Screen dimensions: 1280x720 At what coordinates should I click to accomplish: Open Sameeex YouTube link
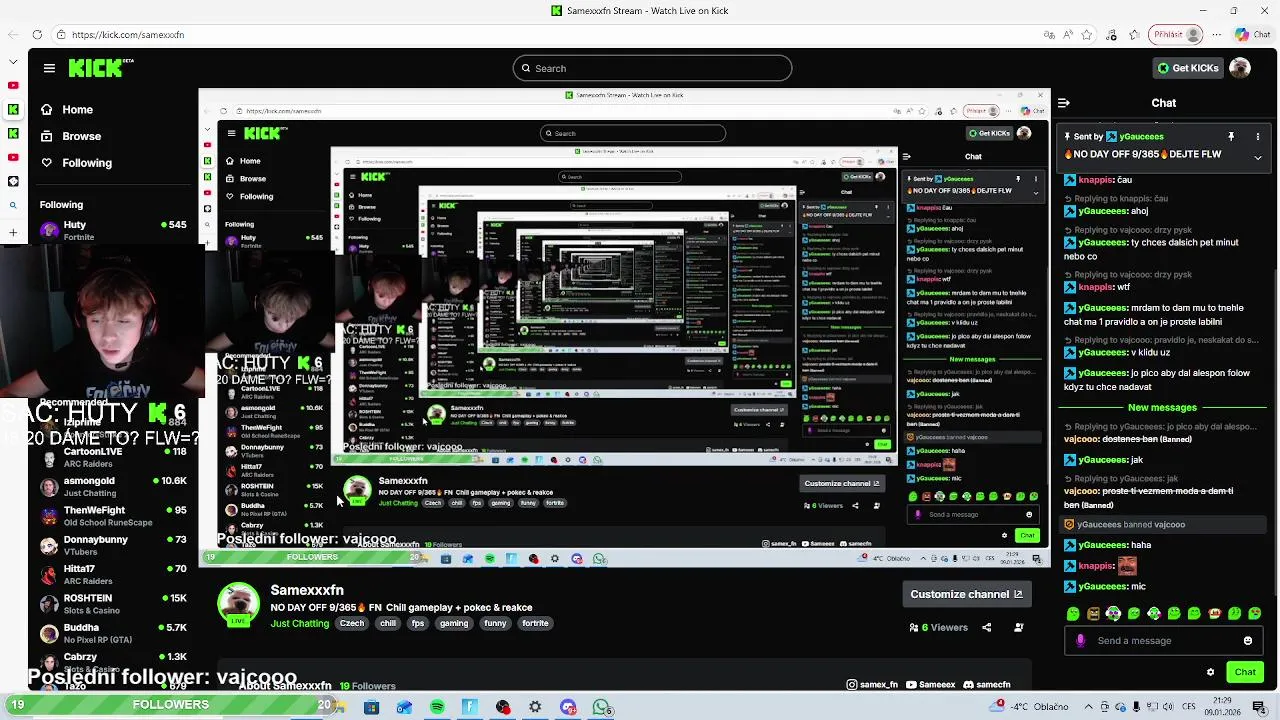click(931, 685)
